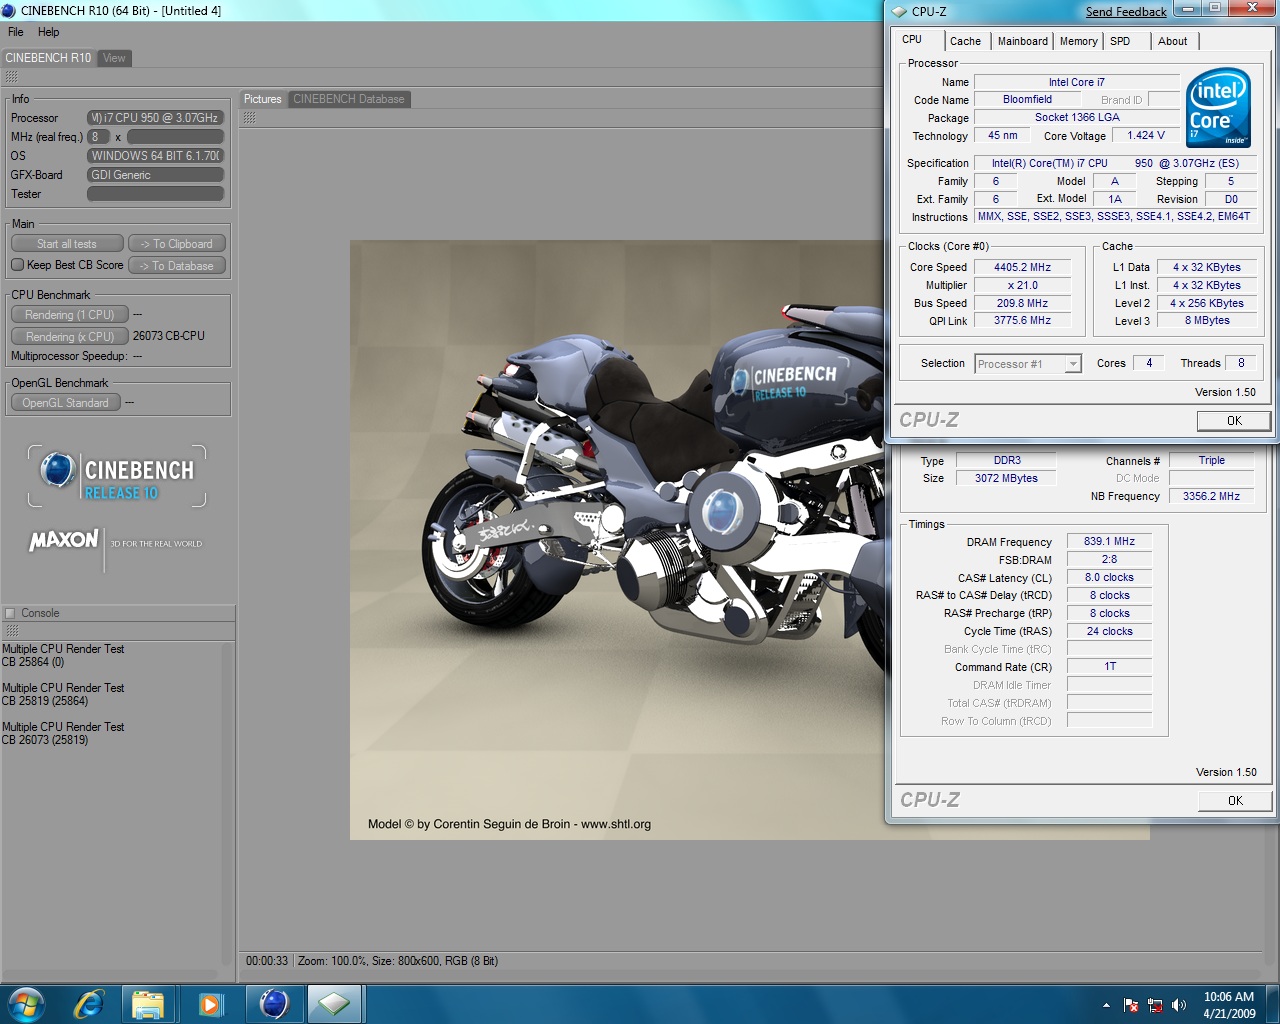Image resolution: width=1280 pixels, height=1024 pixels.
Task: Click Core Speed value 4405.2 MHz
Action: click(1022, 268)
